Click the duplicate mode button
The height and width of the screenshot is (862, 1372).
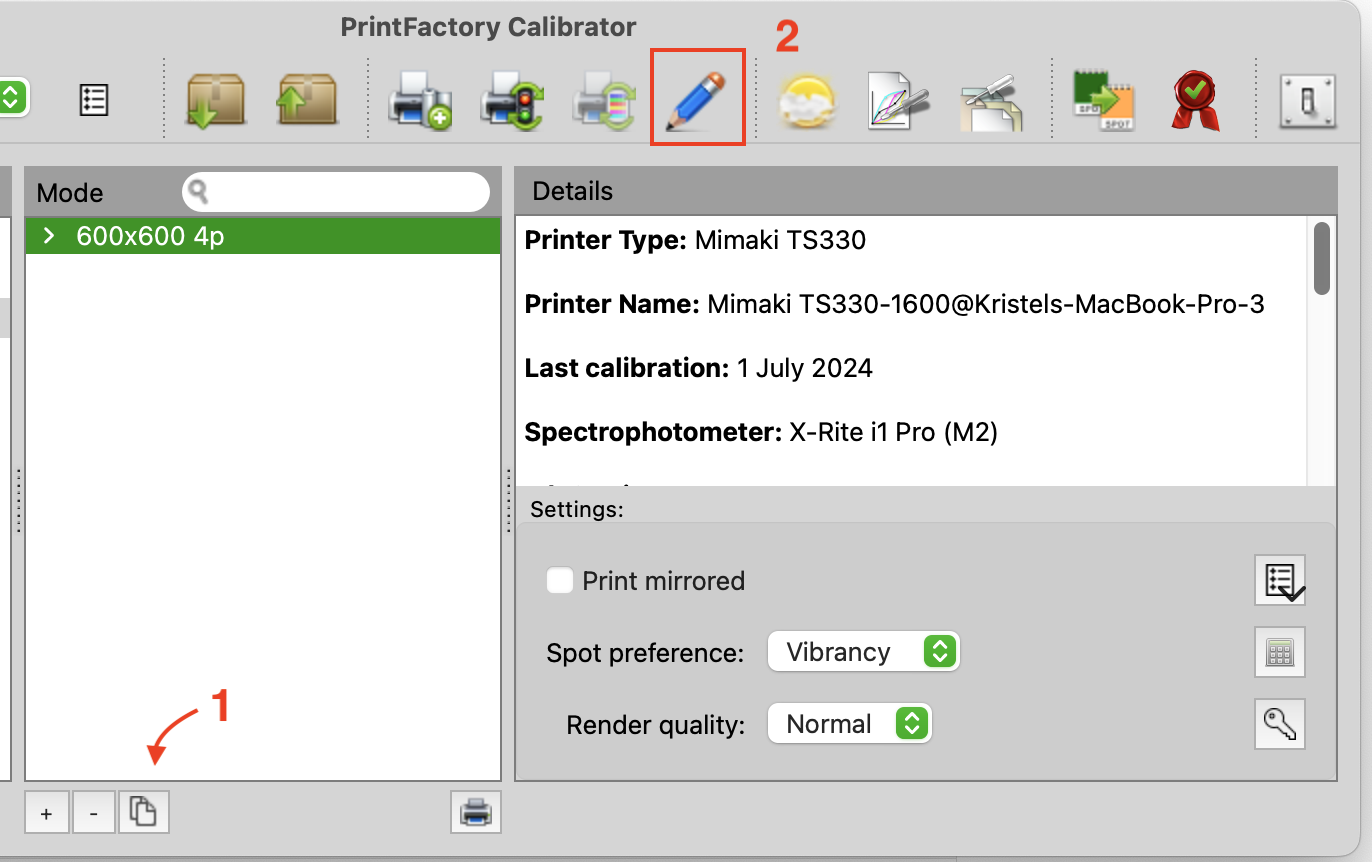click(x=144, y=814)
